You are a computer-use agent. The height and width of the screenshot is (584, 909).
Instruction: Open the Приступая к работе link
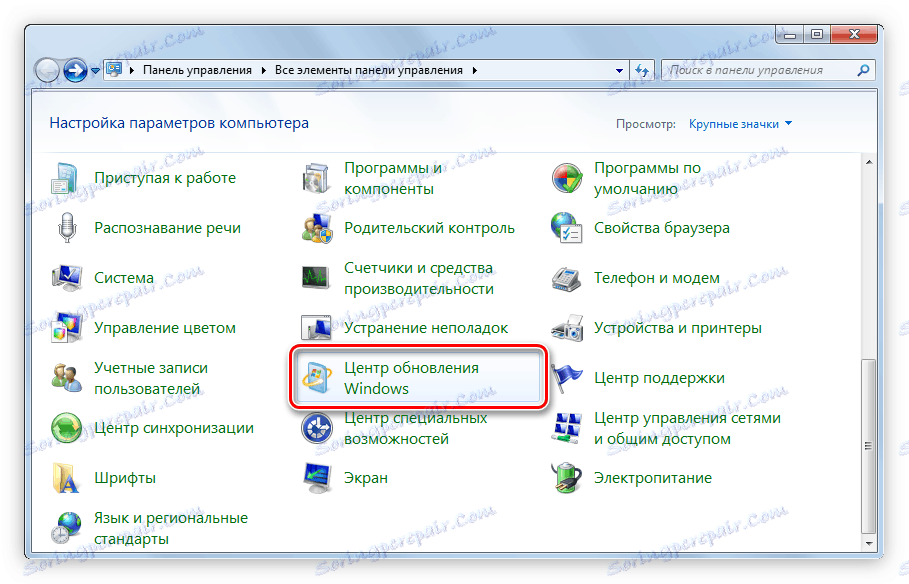point(165,178)
